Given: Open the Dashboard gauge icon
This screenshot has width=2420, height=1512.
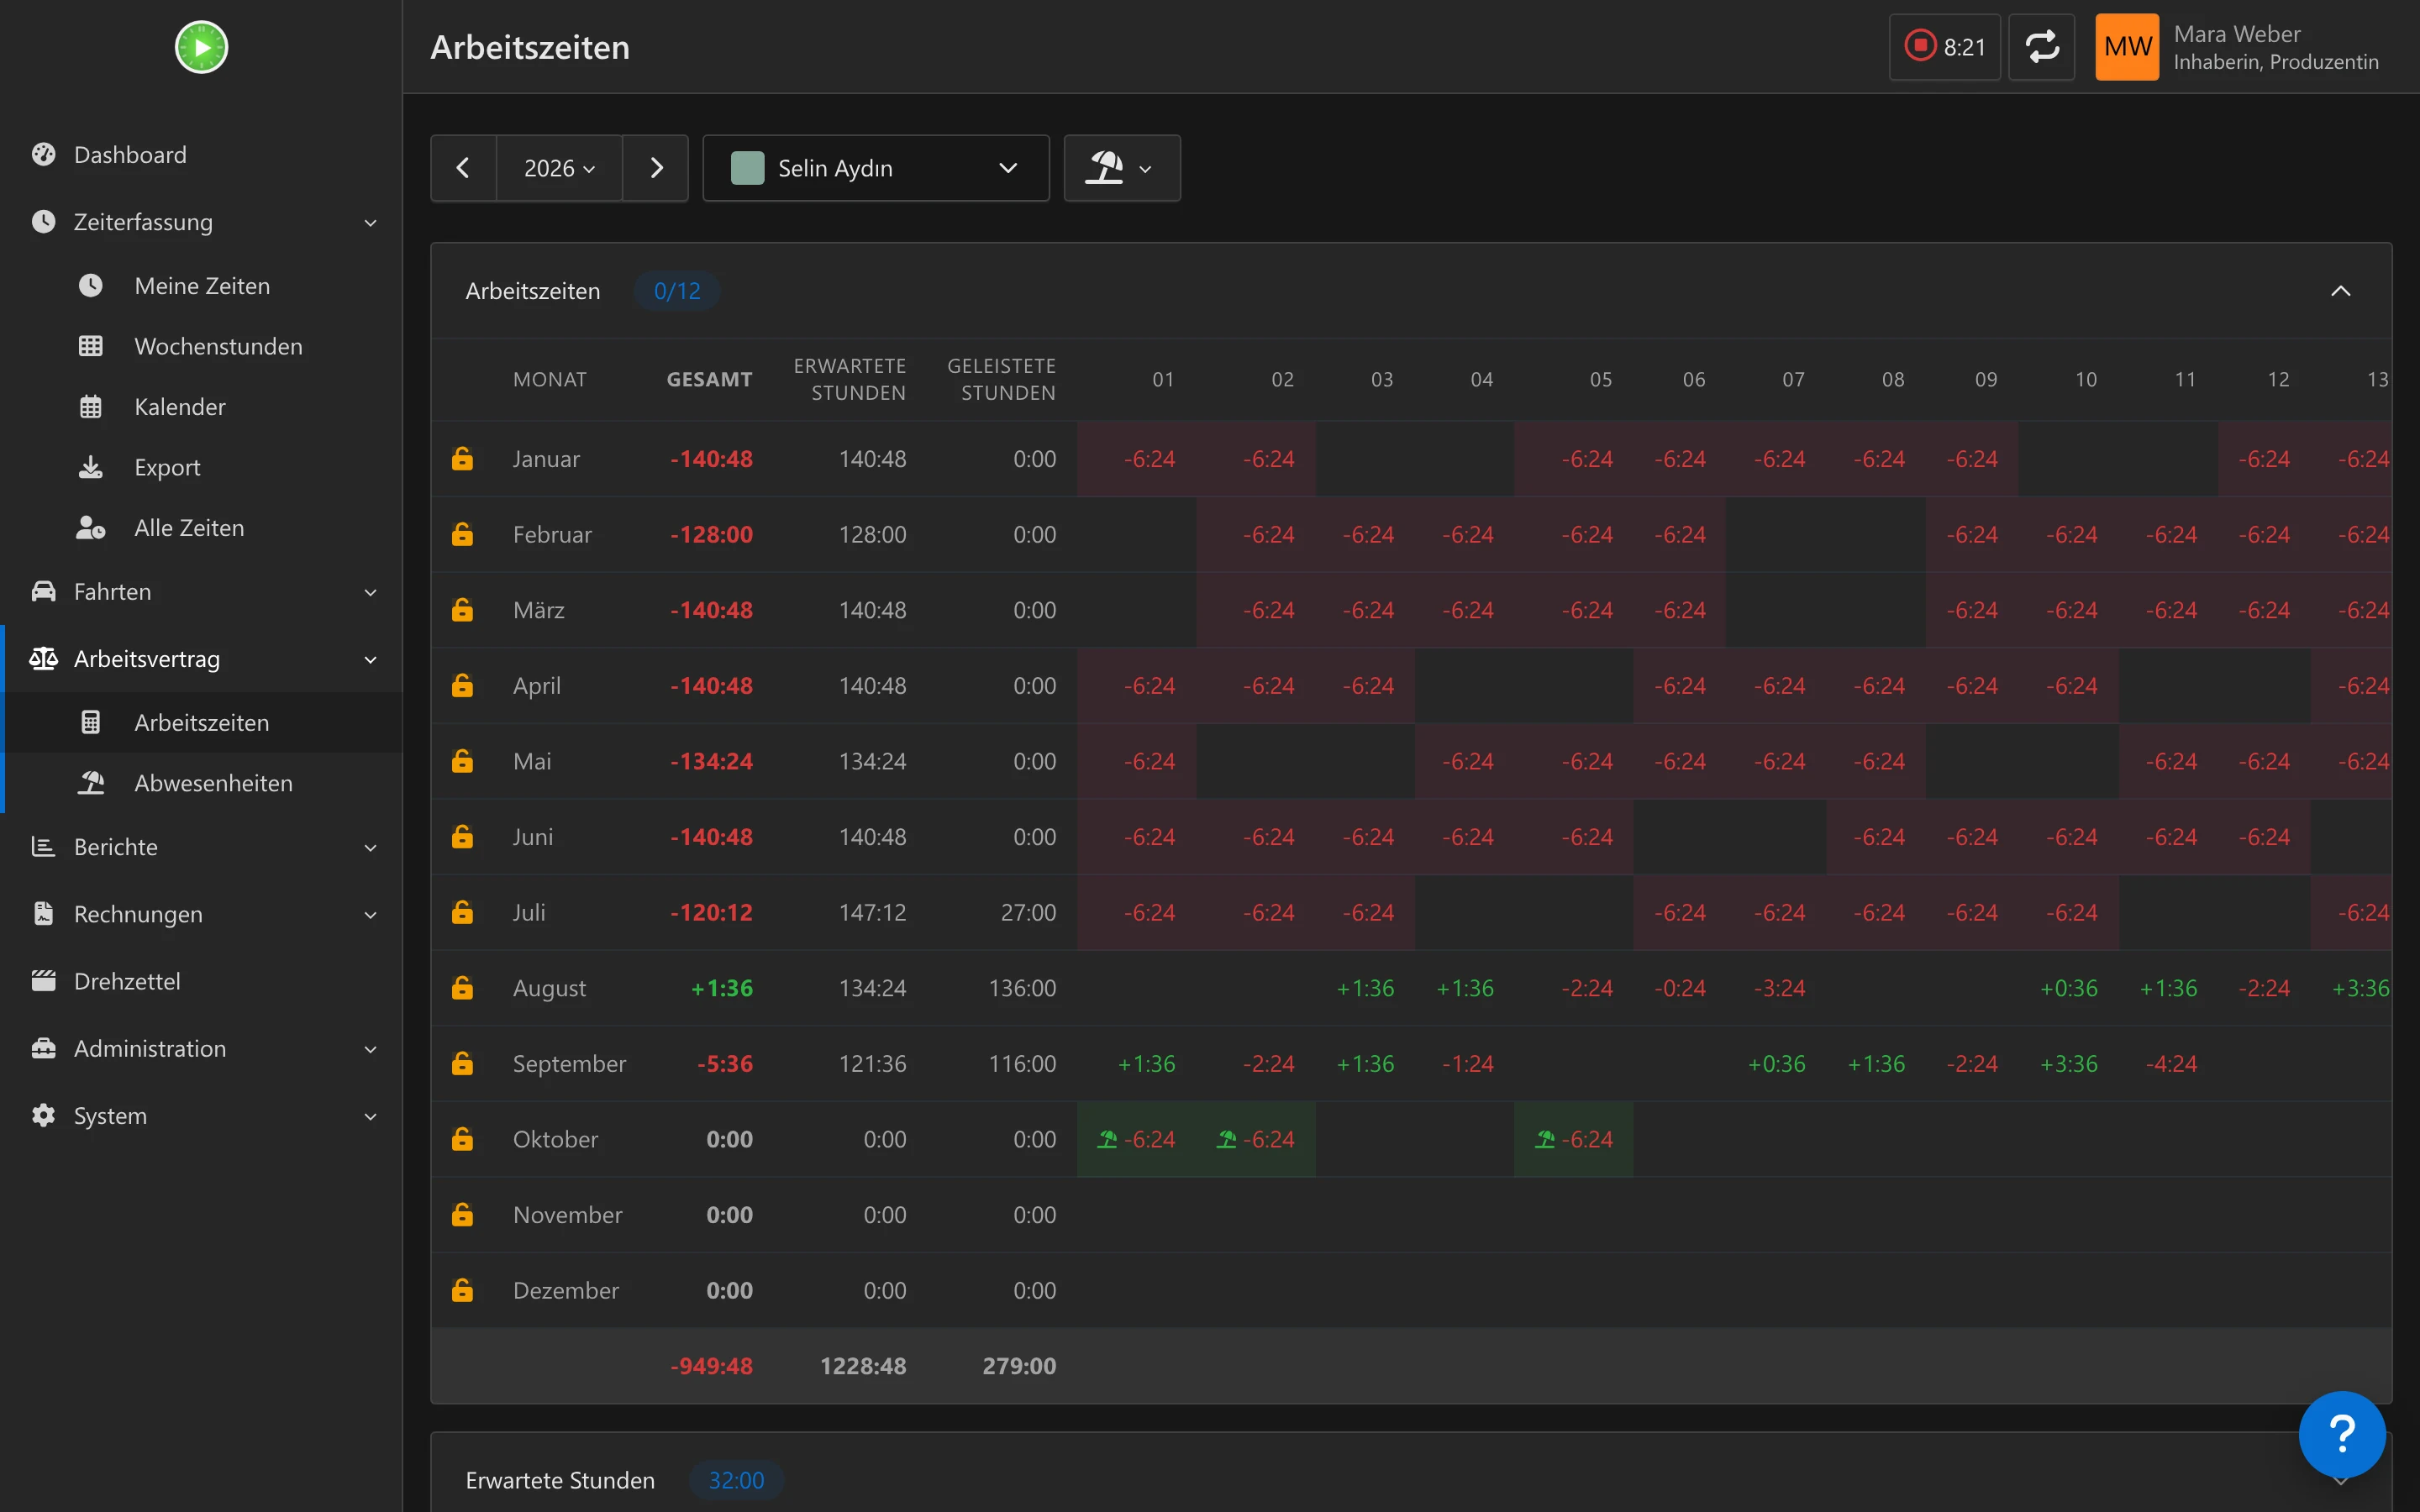Looking at the screenshot, I should point(43,154).
